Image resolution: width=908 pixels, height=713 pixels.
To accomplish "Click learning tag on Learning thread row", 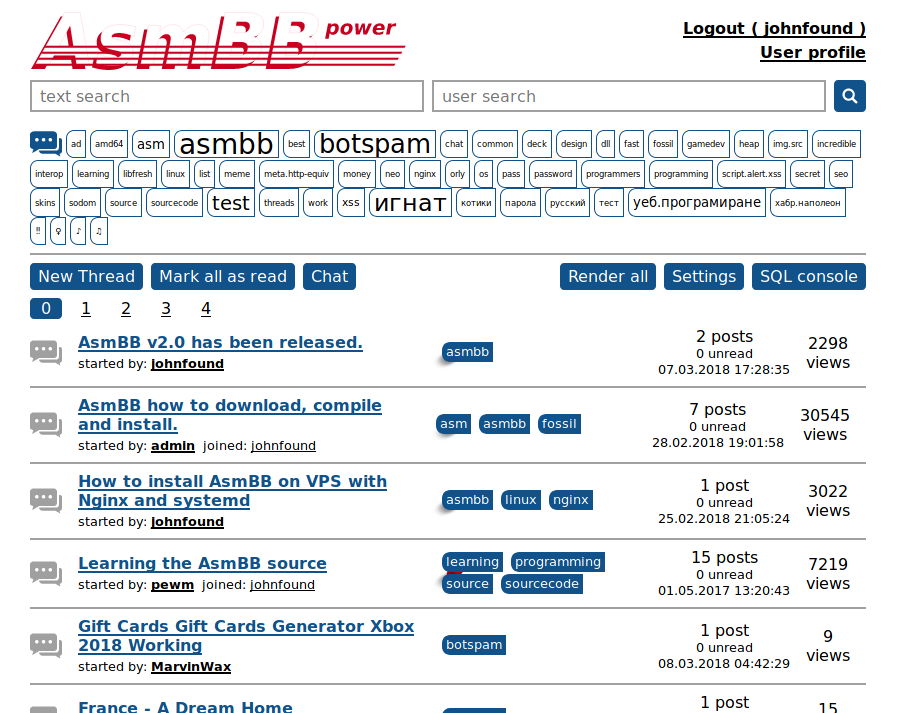I will 473,562.
